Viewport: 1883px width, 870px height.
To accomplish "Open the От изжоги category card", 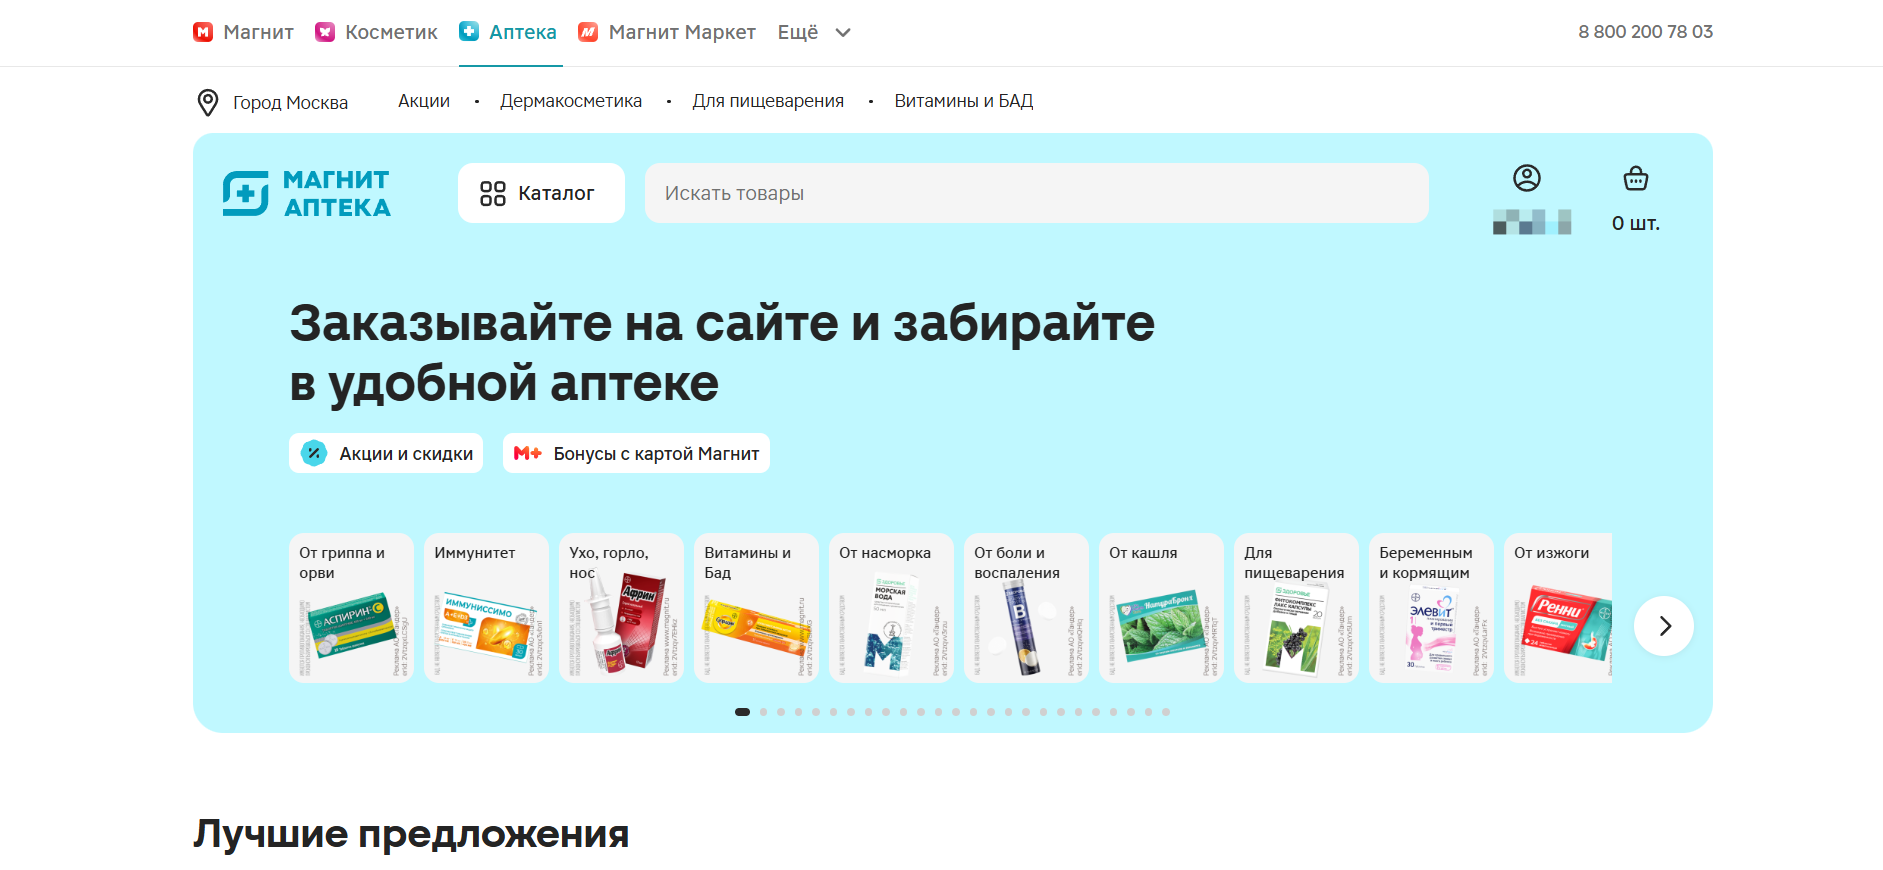I will coord(1558,608).
